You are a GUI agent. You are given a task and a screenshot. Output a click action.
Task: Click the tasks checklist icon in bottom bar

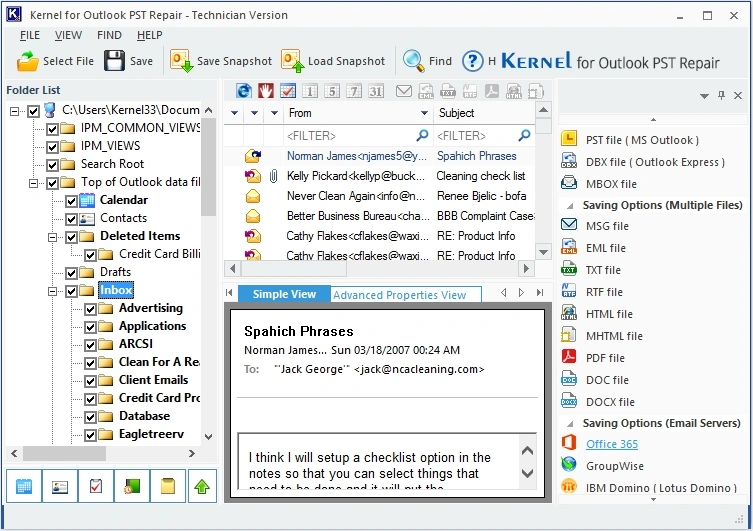pyautogui.click(x=96, y=486)
